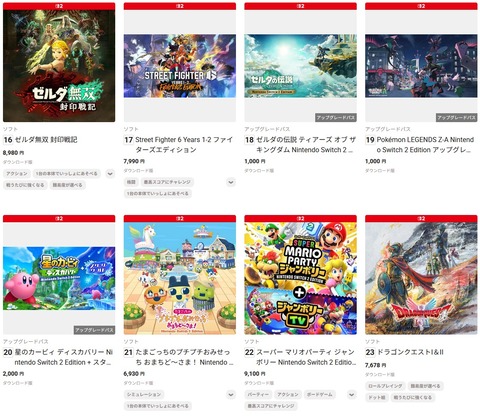
Task: Select the シミュレーション tag under たまごっち
Action: click(144, 395)
